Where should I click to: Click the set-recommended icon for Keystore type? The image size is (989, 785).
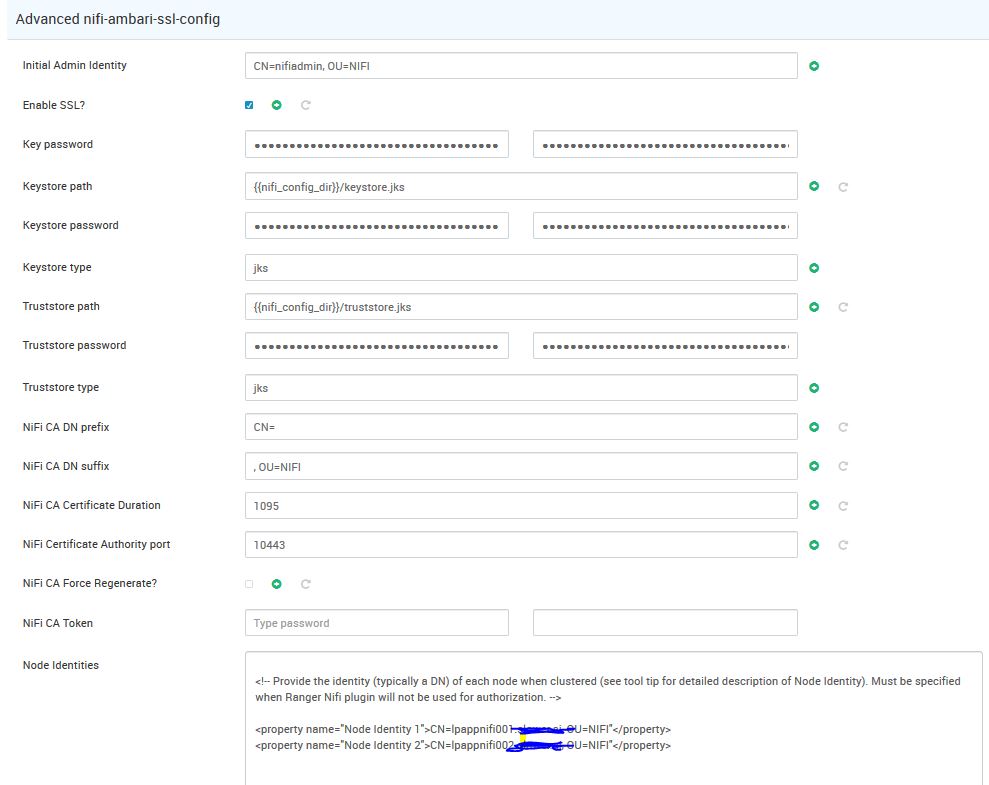pyautogui.click(x=814, y=268)
